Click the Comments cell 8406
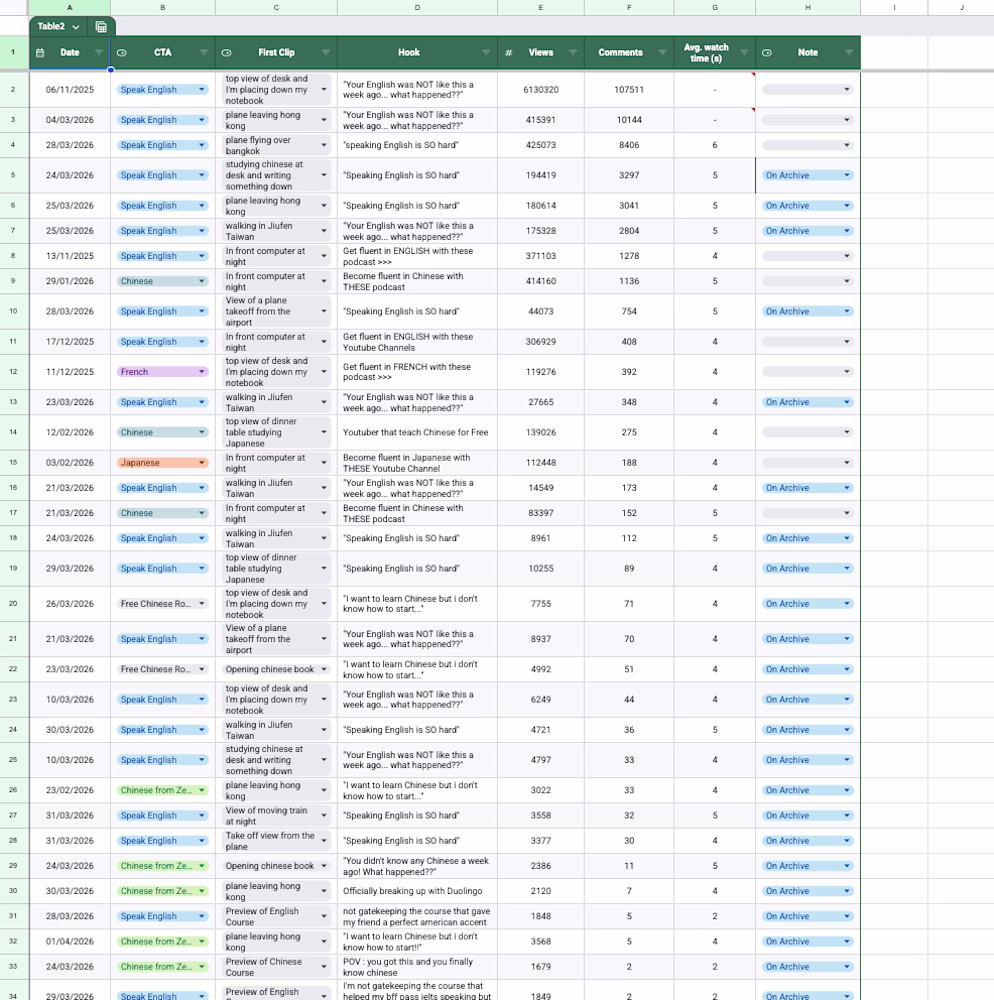The height and width of the screenshot is (1000, 994). 629,145
